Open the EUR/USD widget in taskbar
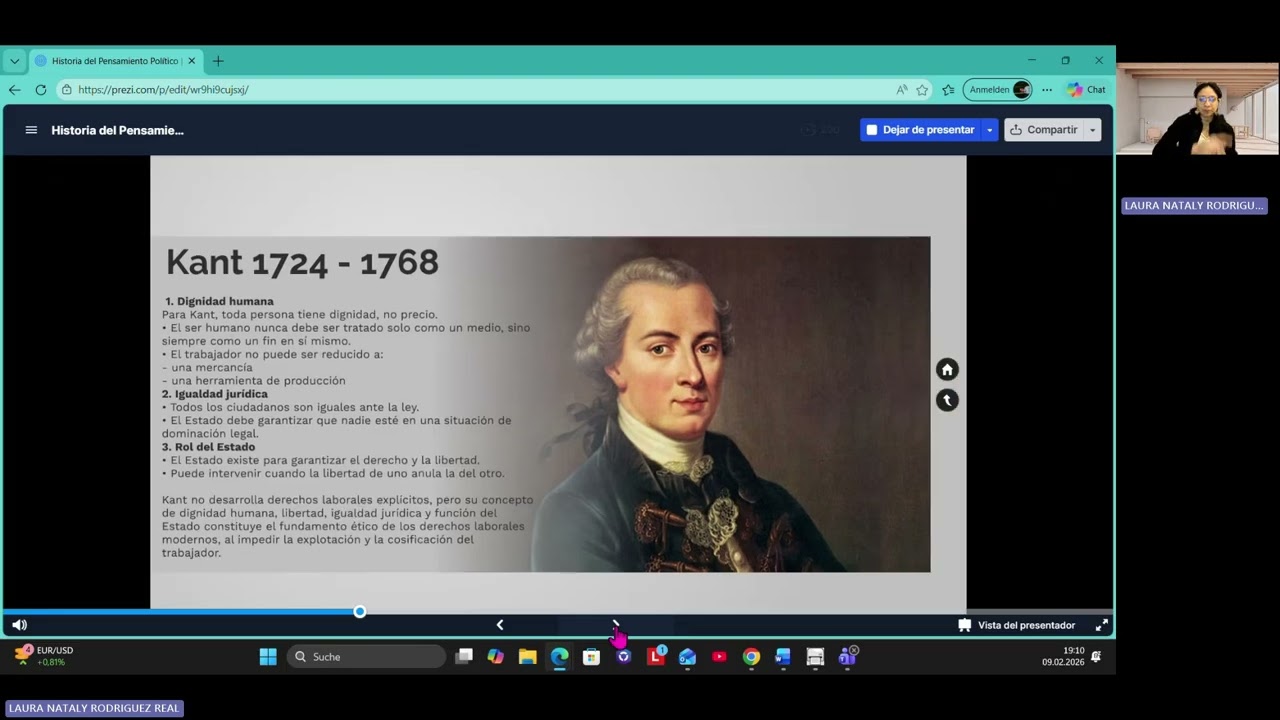The width and height of the screenshot is (1280, 720). pos(44,656)
